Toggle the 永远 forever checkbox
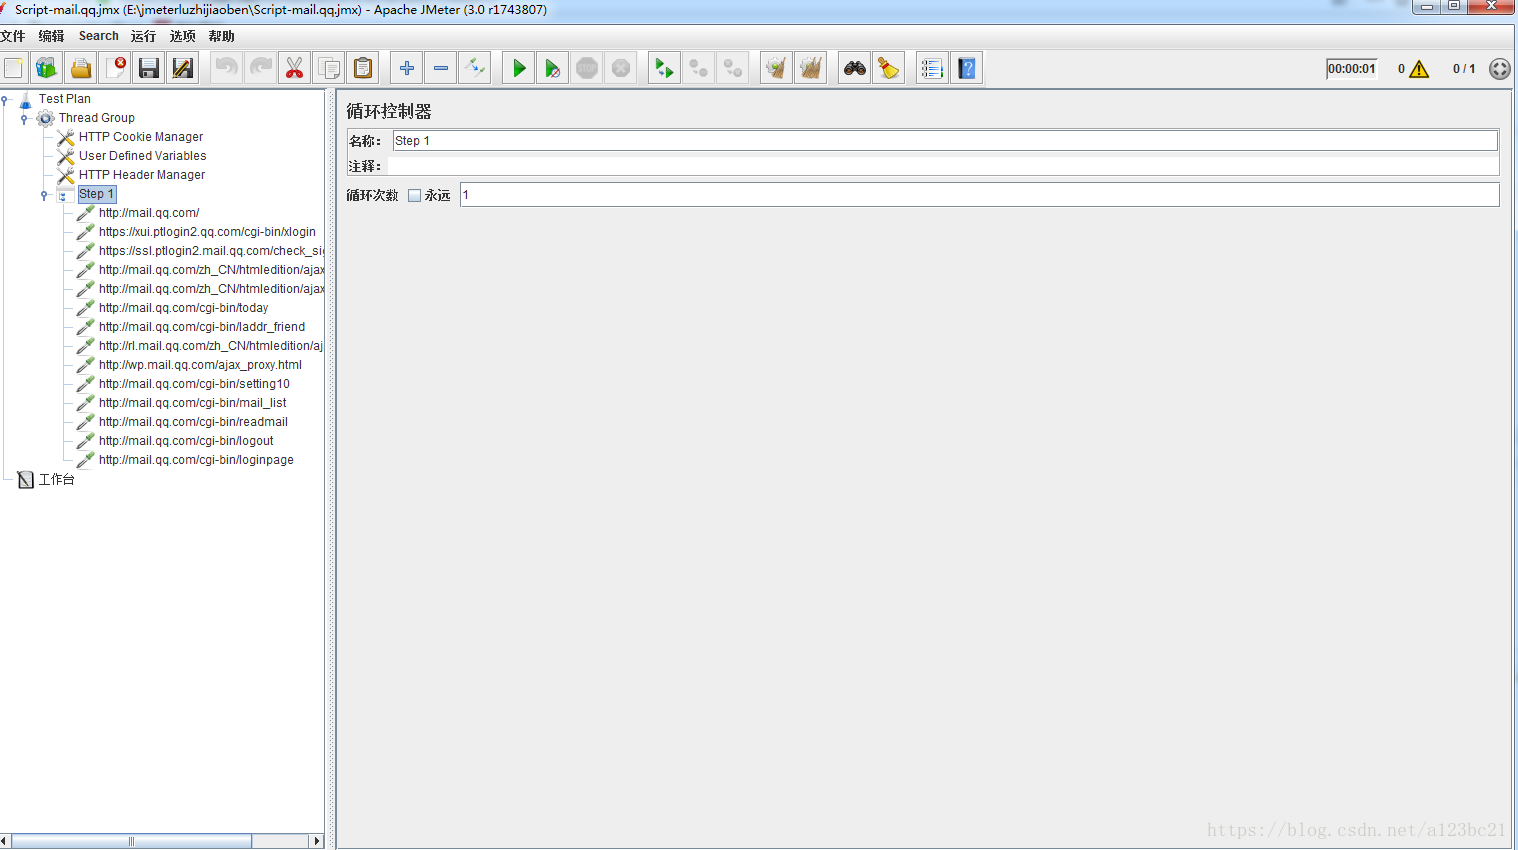The height and width of the screenshot is (850, 1518). [414, 196]
